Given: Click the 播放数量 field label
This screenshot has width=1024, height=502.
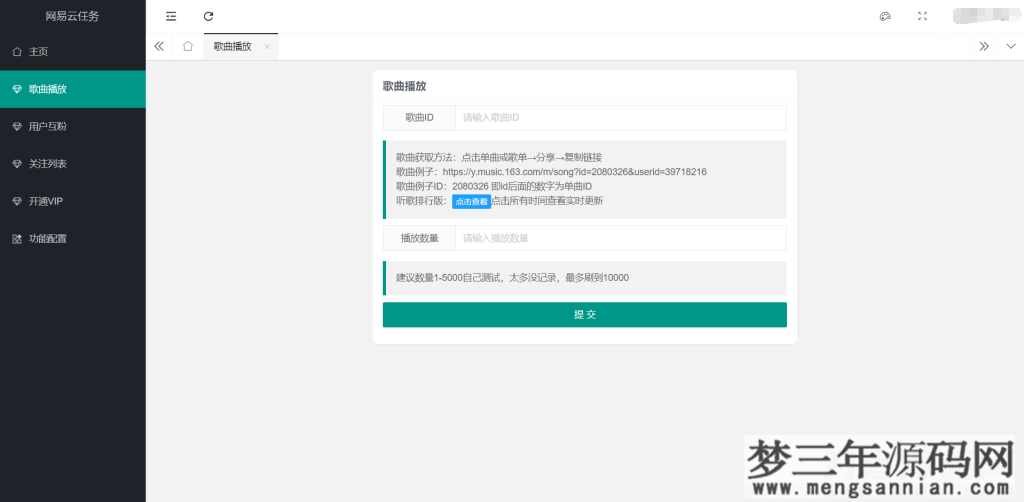Looking at the screenshot, I should pos(419,238).
